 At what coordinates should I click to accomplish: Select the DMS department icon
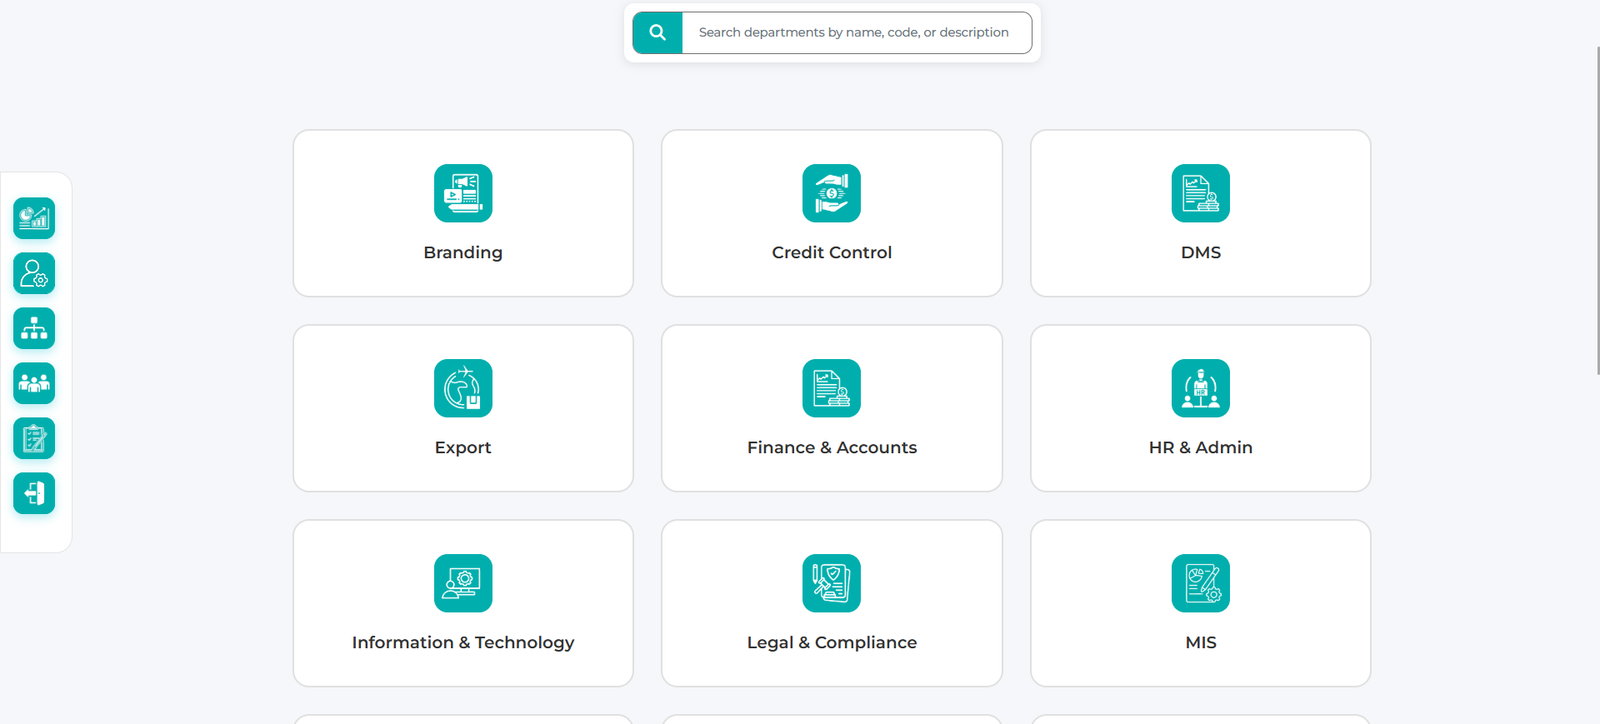[x=1201, y=193]
